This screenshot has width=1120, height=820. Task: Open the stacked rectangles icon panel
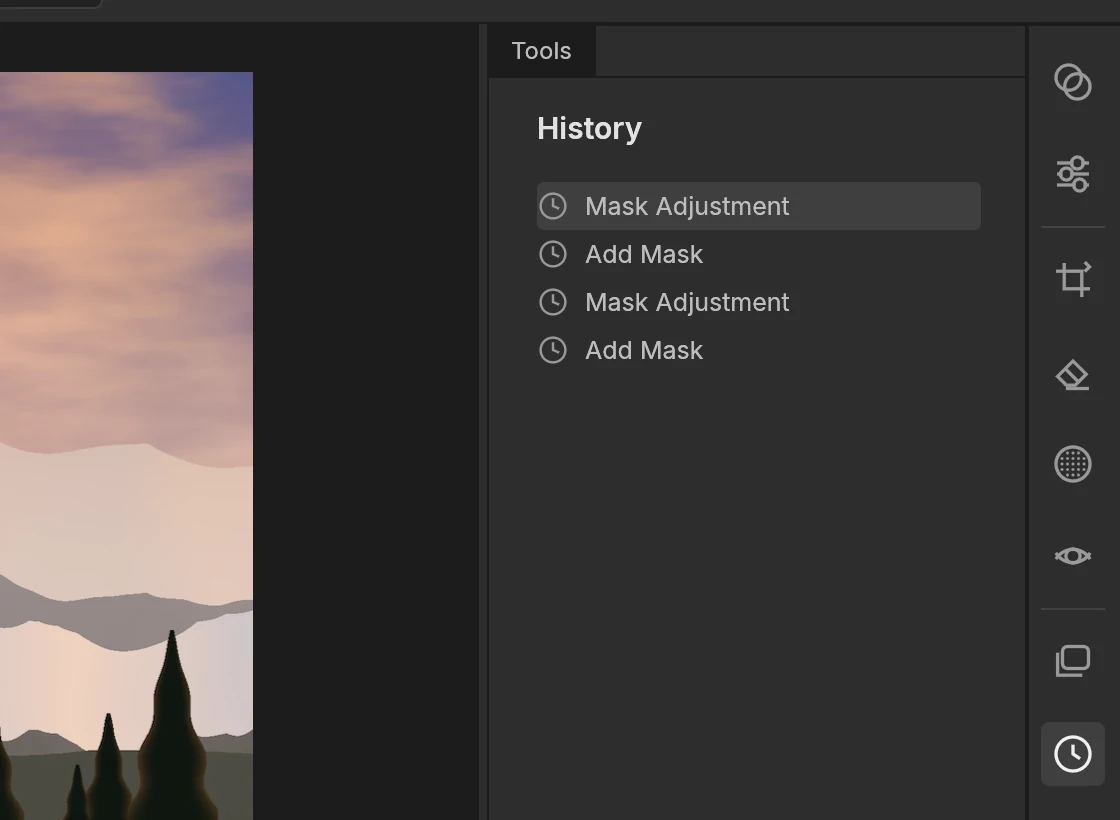pos(1073,661)
